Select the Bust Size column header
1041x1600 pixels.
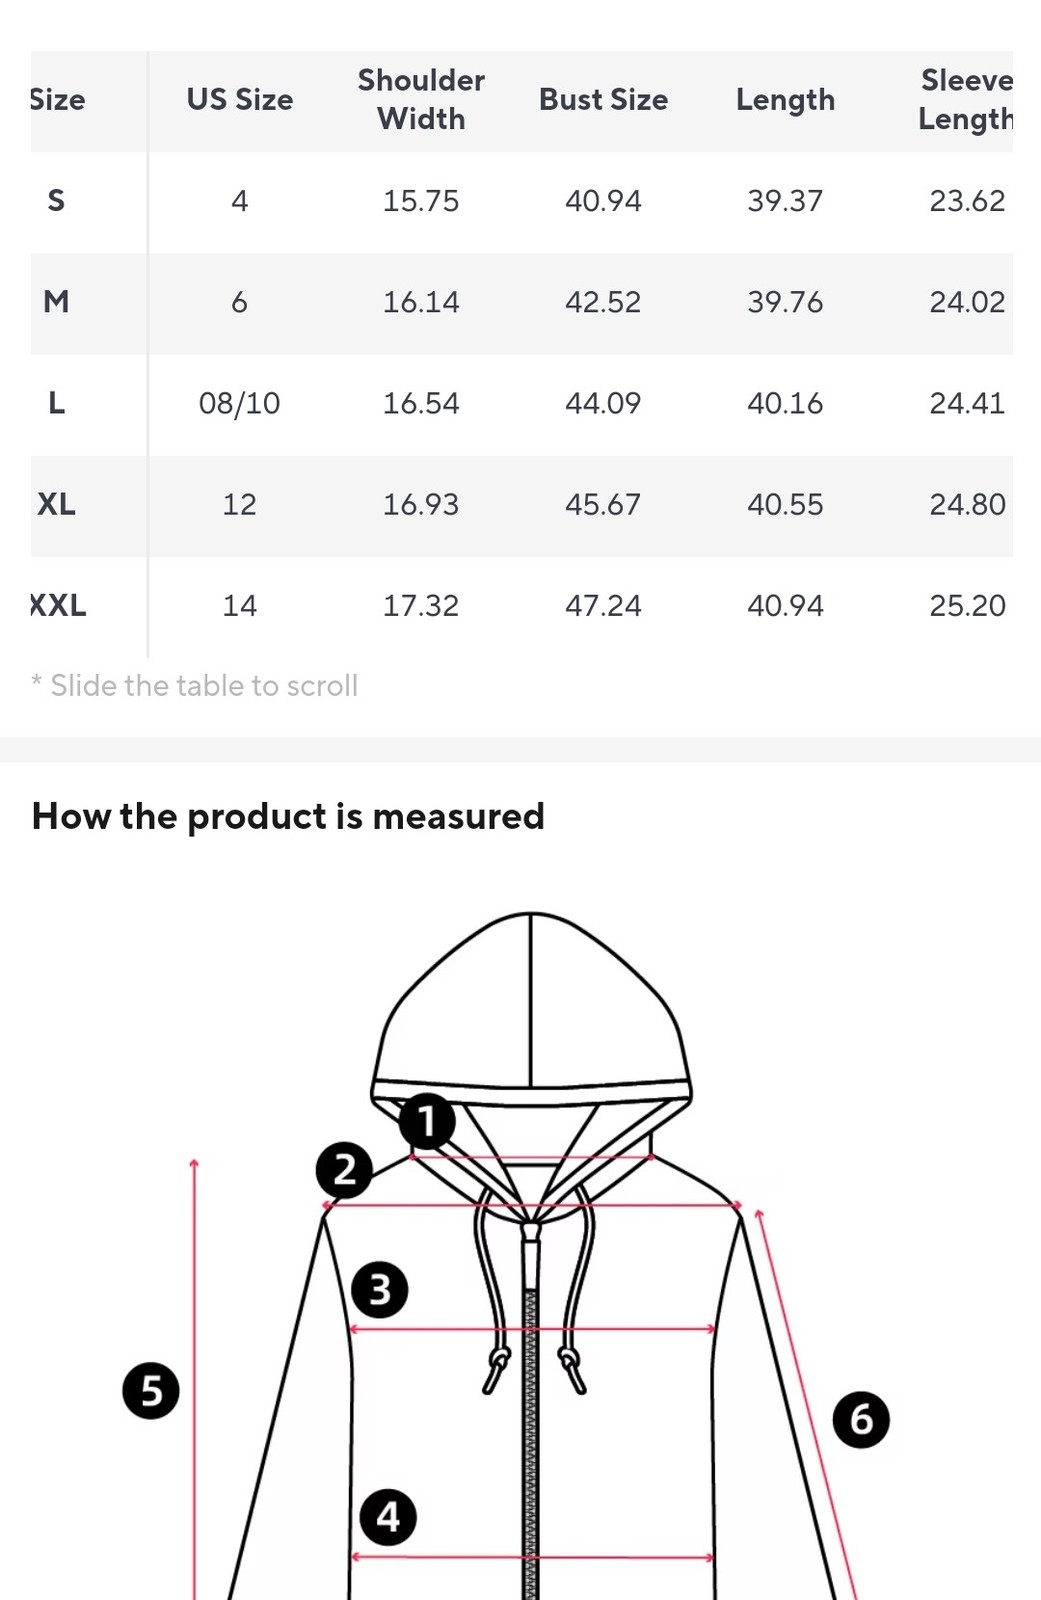tap(603, 99)
